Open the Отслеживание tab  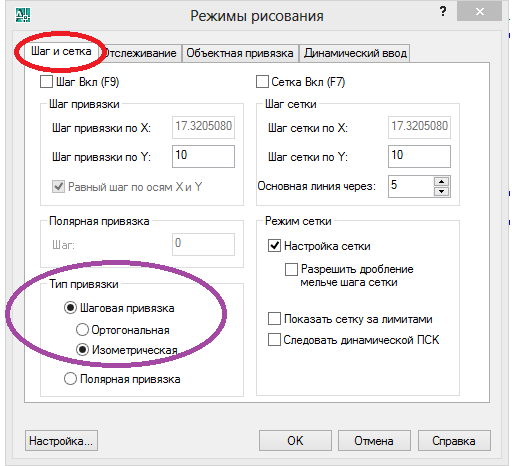(141, 53)
